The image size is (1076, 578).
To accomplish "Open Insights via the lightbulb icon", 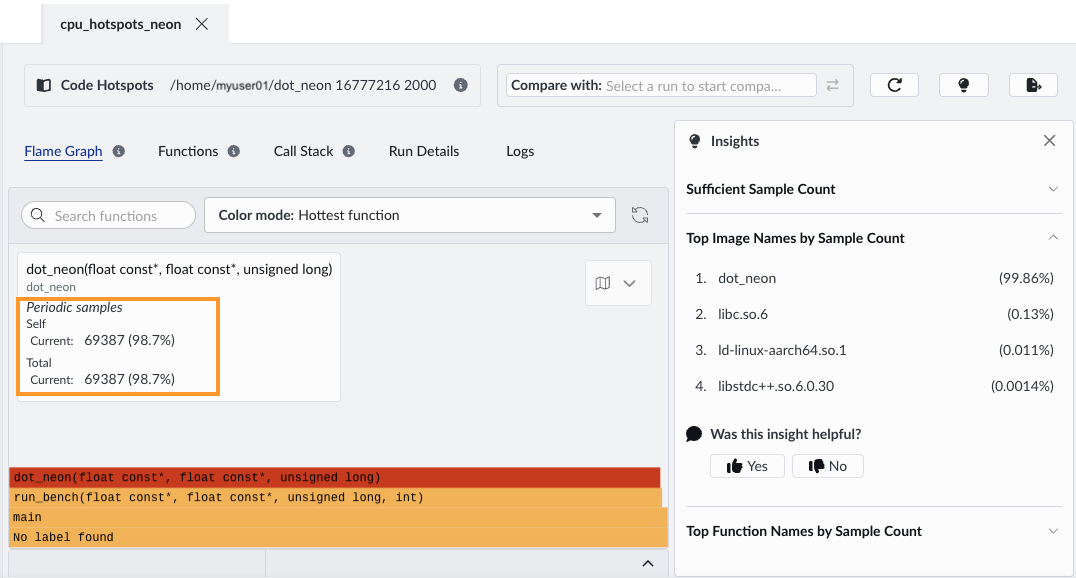I will coord(963,85).
